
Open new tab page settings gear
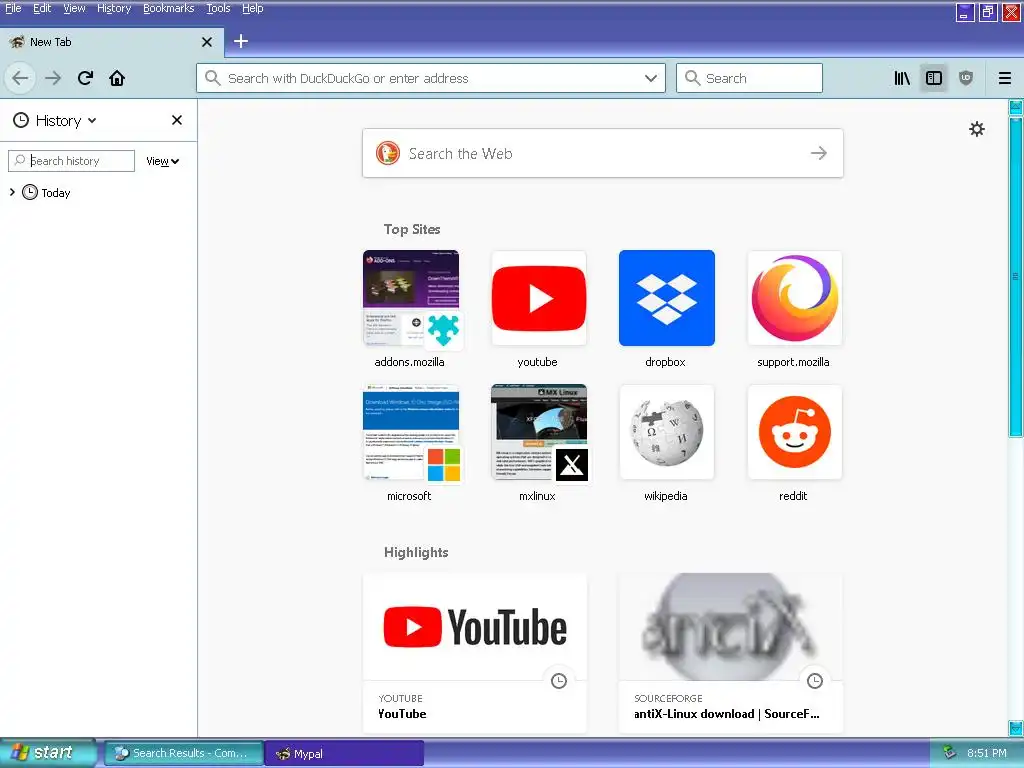976,129
